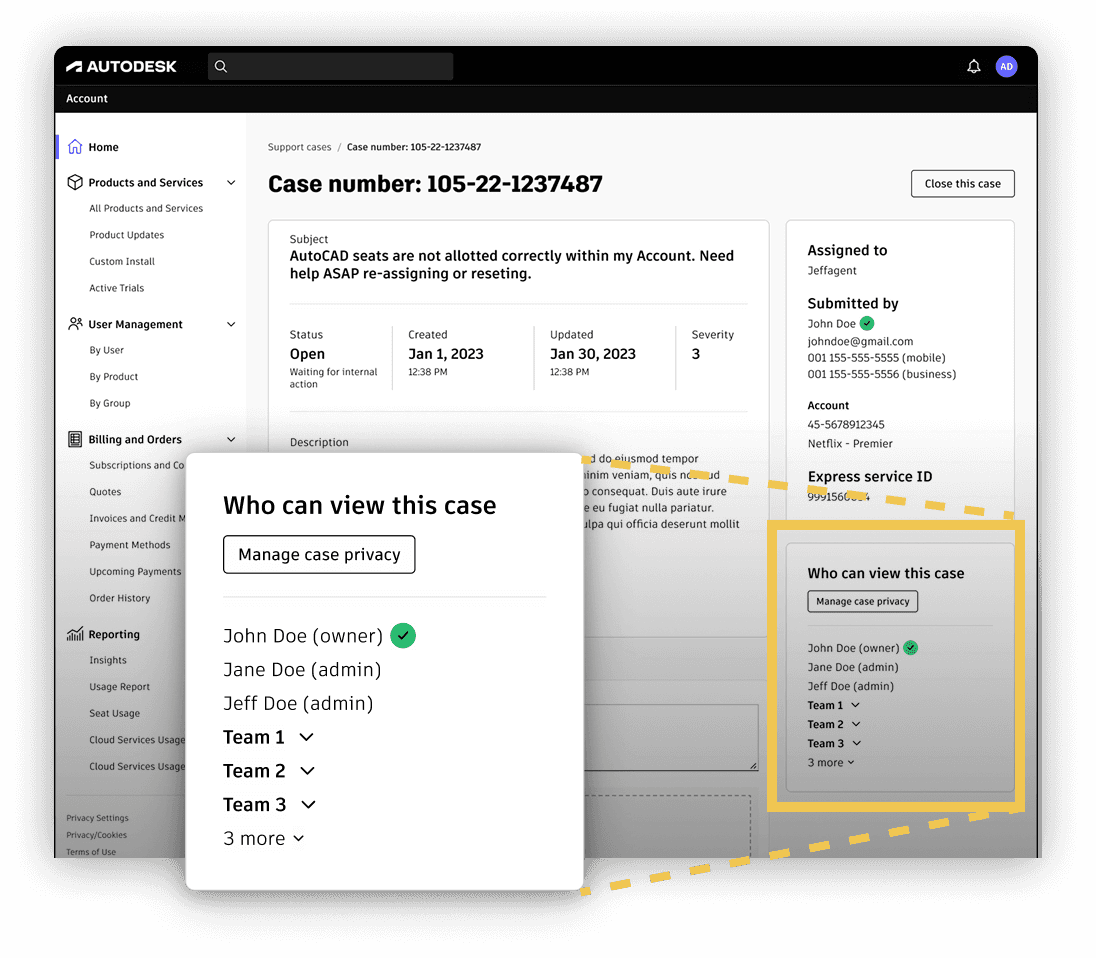Viewport: 1096px width, 958px height.
Task: Select By Product under User Management
Action: [113, 377]
